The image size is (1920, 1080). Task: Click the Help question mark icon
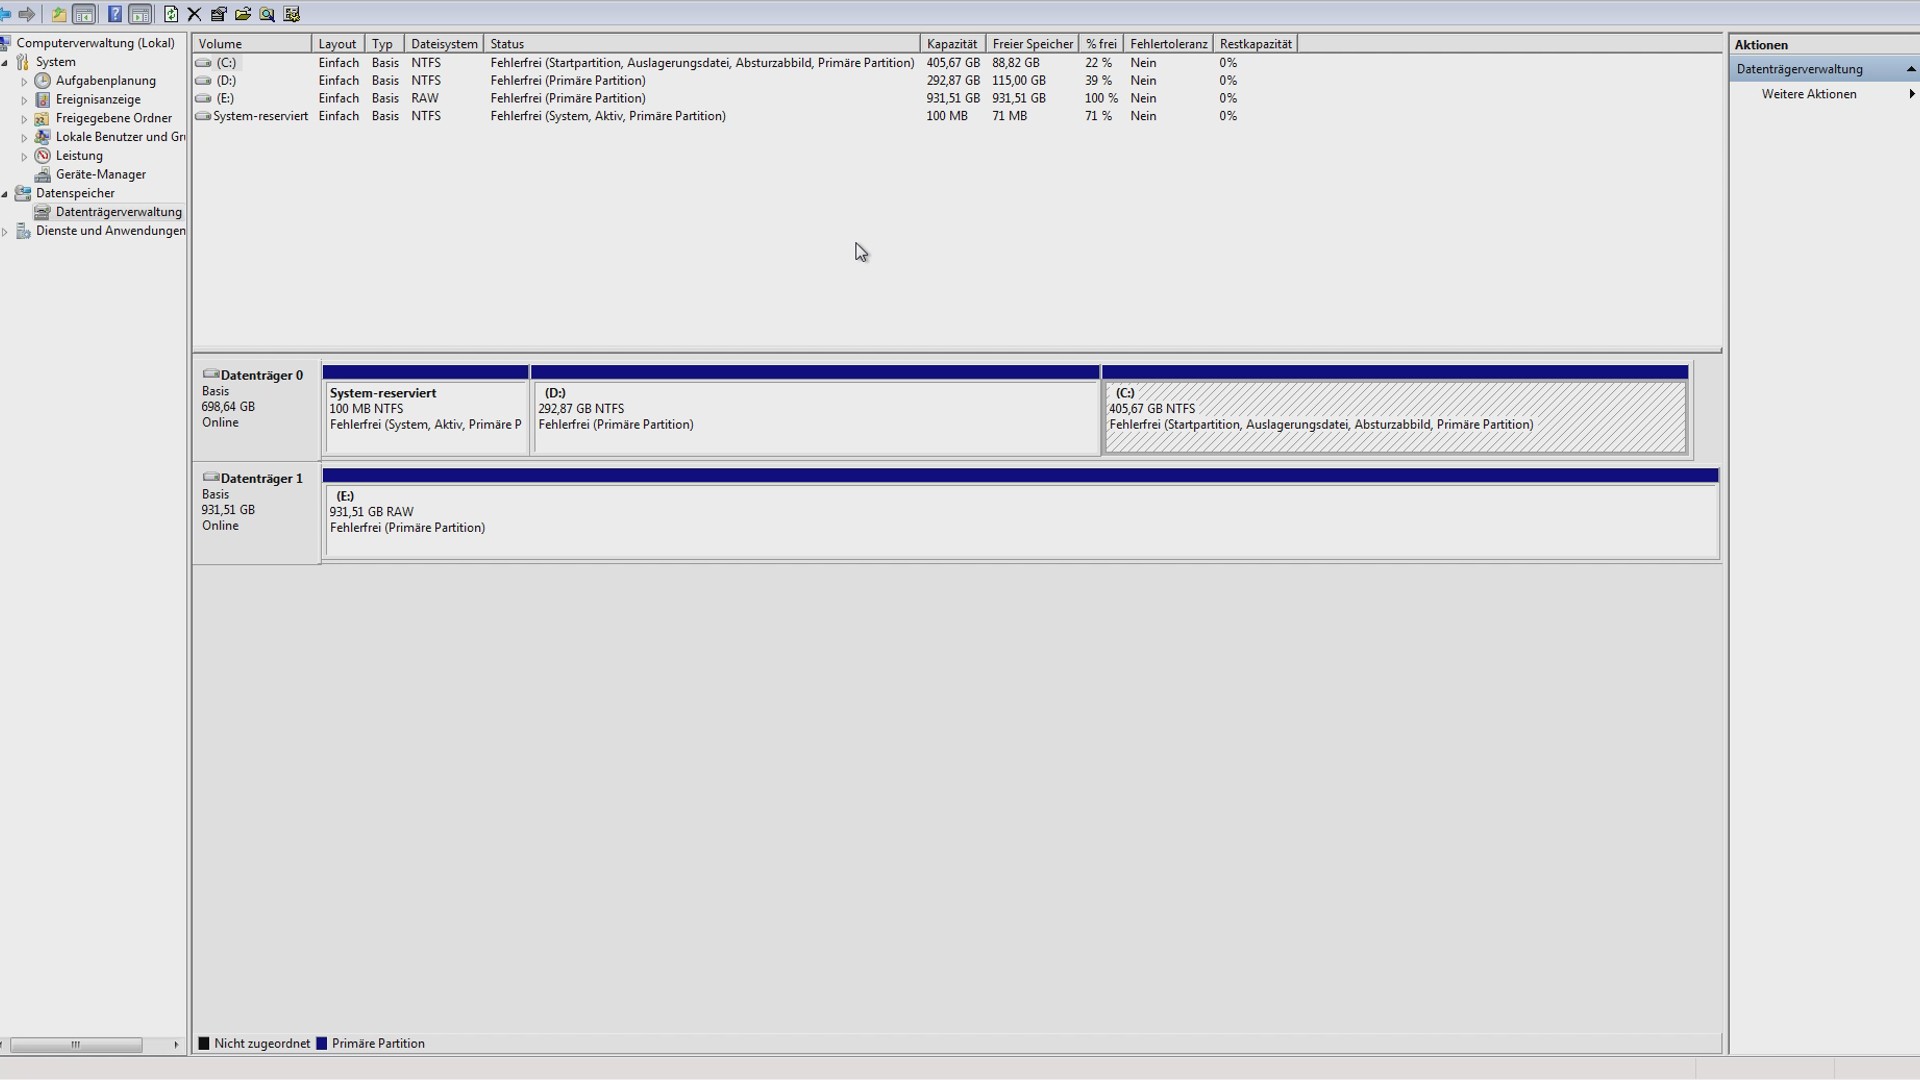tap(114, 14)
